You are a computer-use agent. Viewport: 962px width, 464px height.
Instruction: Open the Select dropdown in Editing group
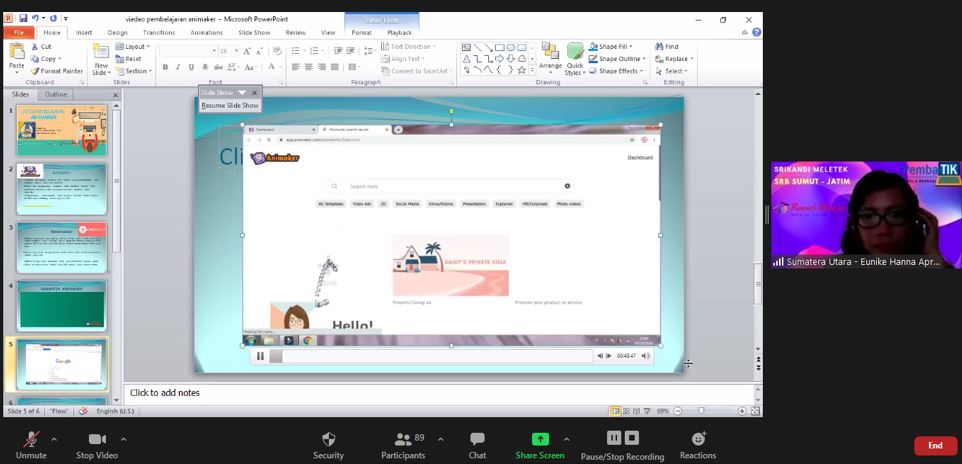(672, 71)
